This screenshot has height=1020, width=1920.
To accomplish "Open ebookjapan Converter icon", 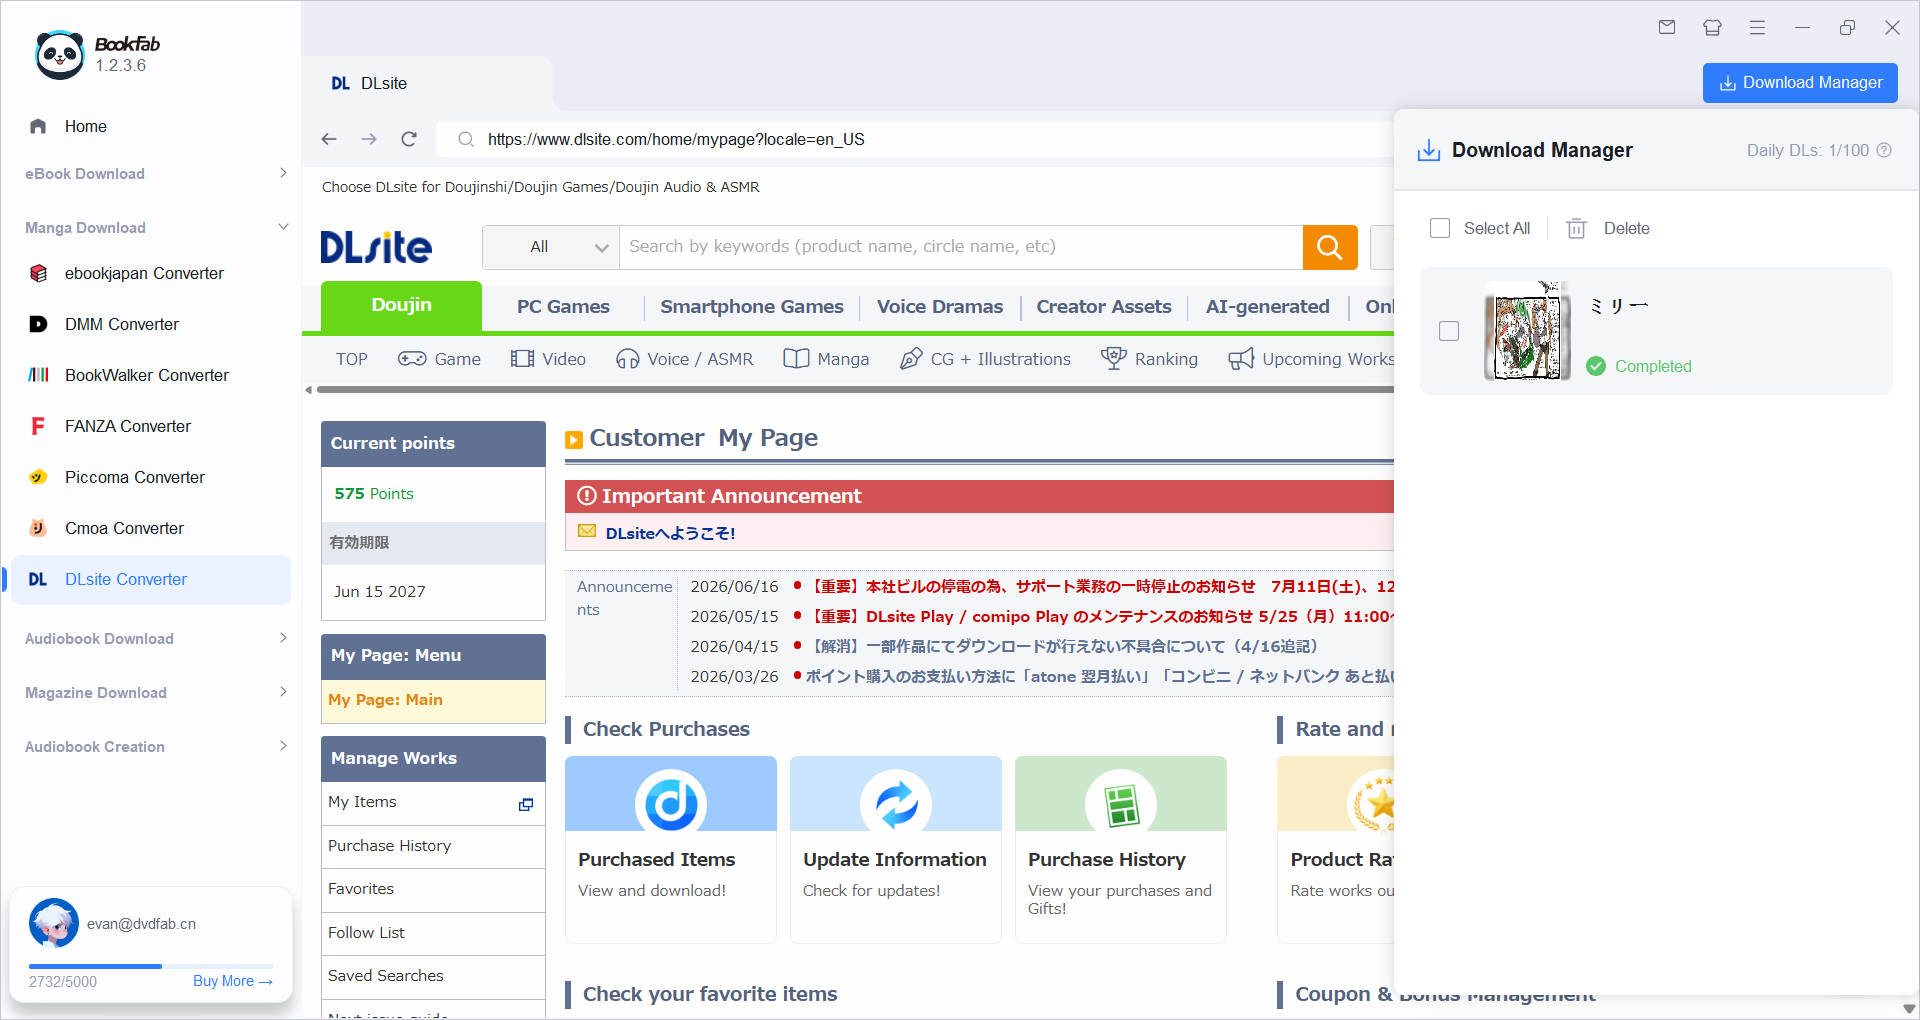I will tap(38, 273).
